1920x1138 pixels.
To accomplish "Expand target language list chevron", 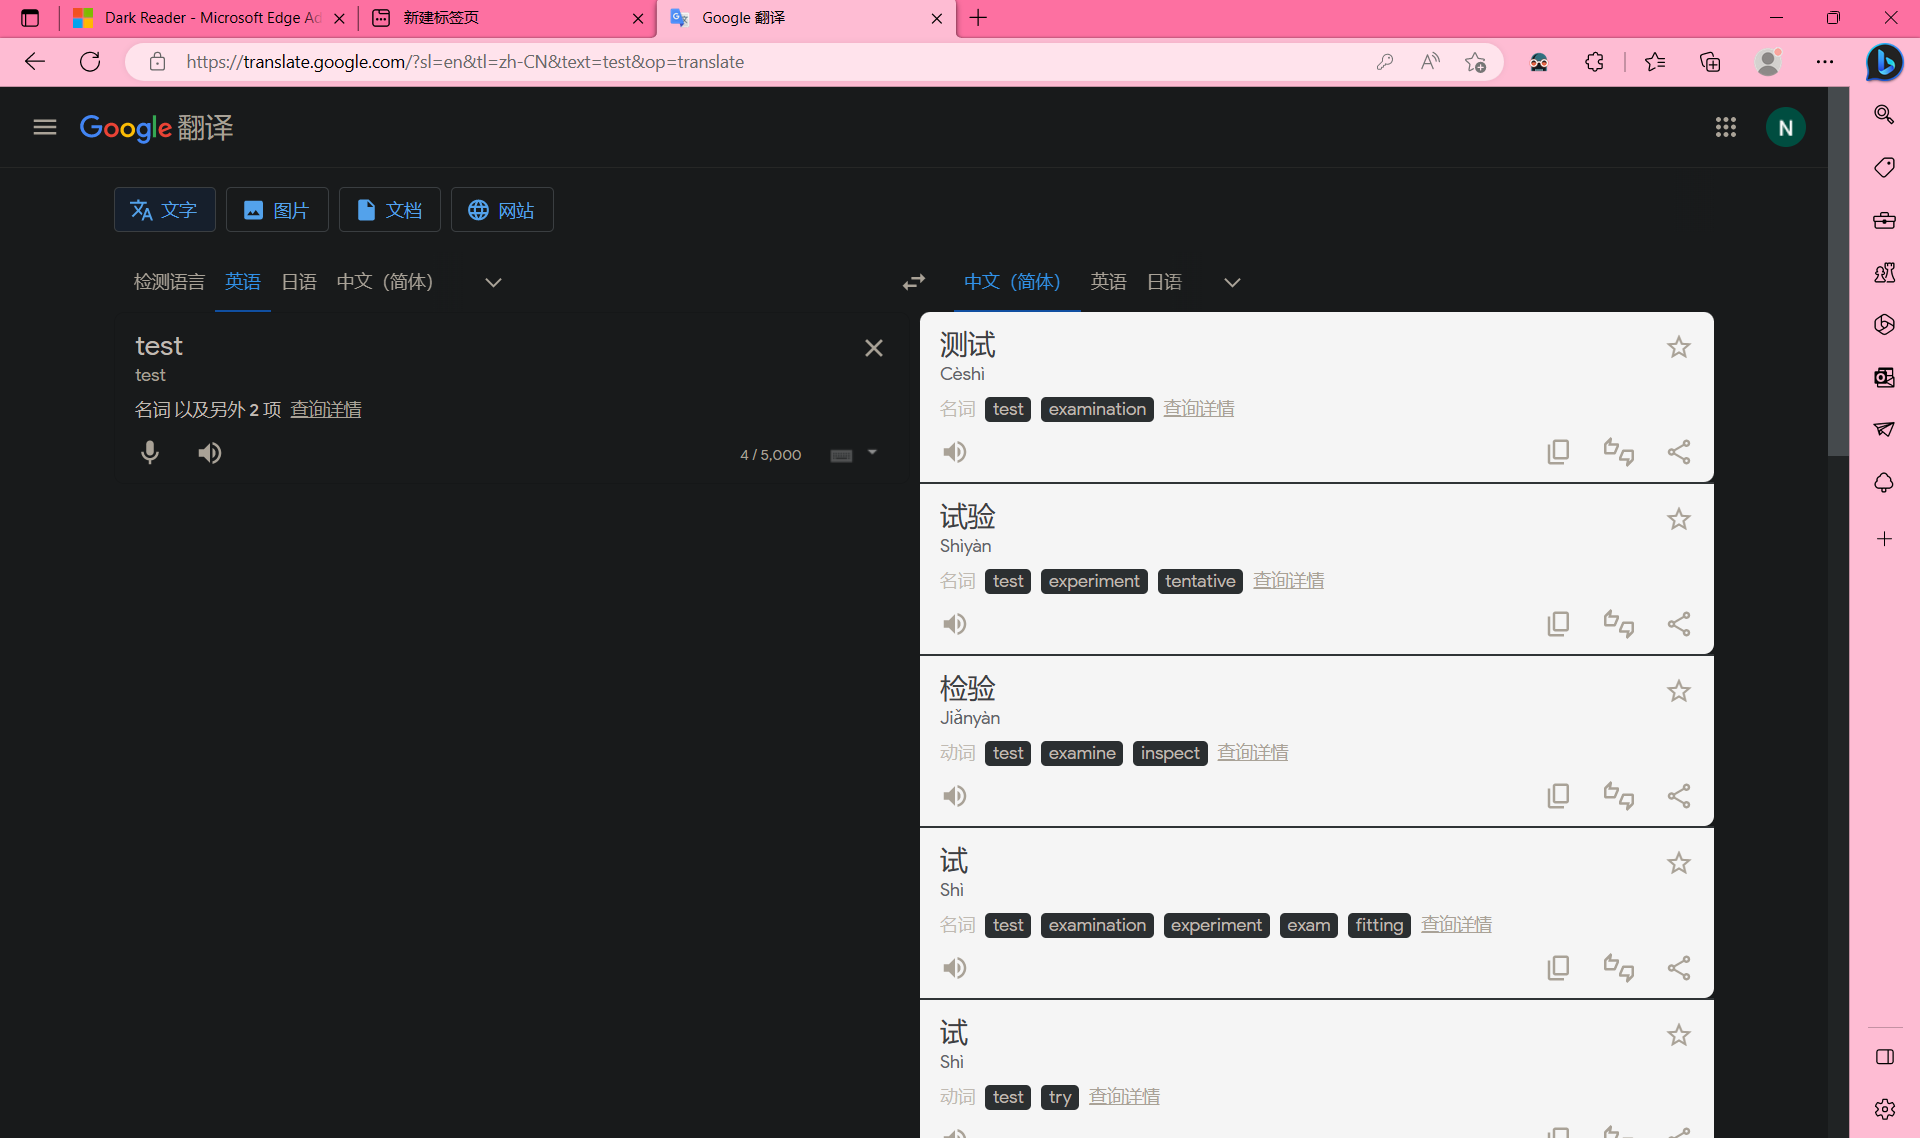I will (x=1232, y=282).
